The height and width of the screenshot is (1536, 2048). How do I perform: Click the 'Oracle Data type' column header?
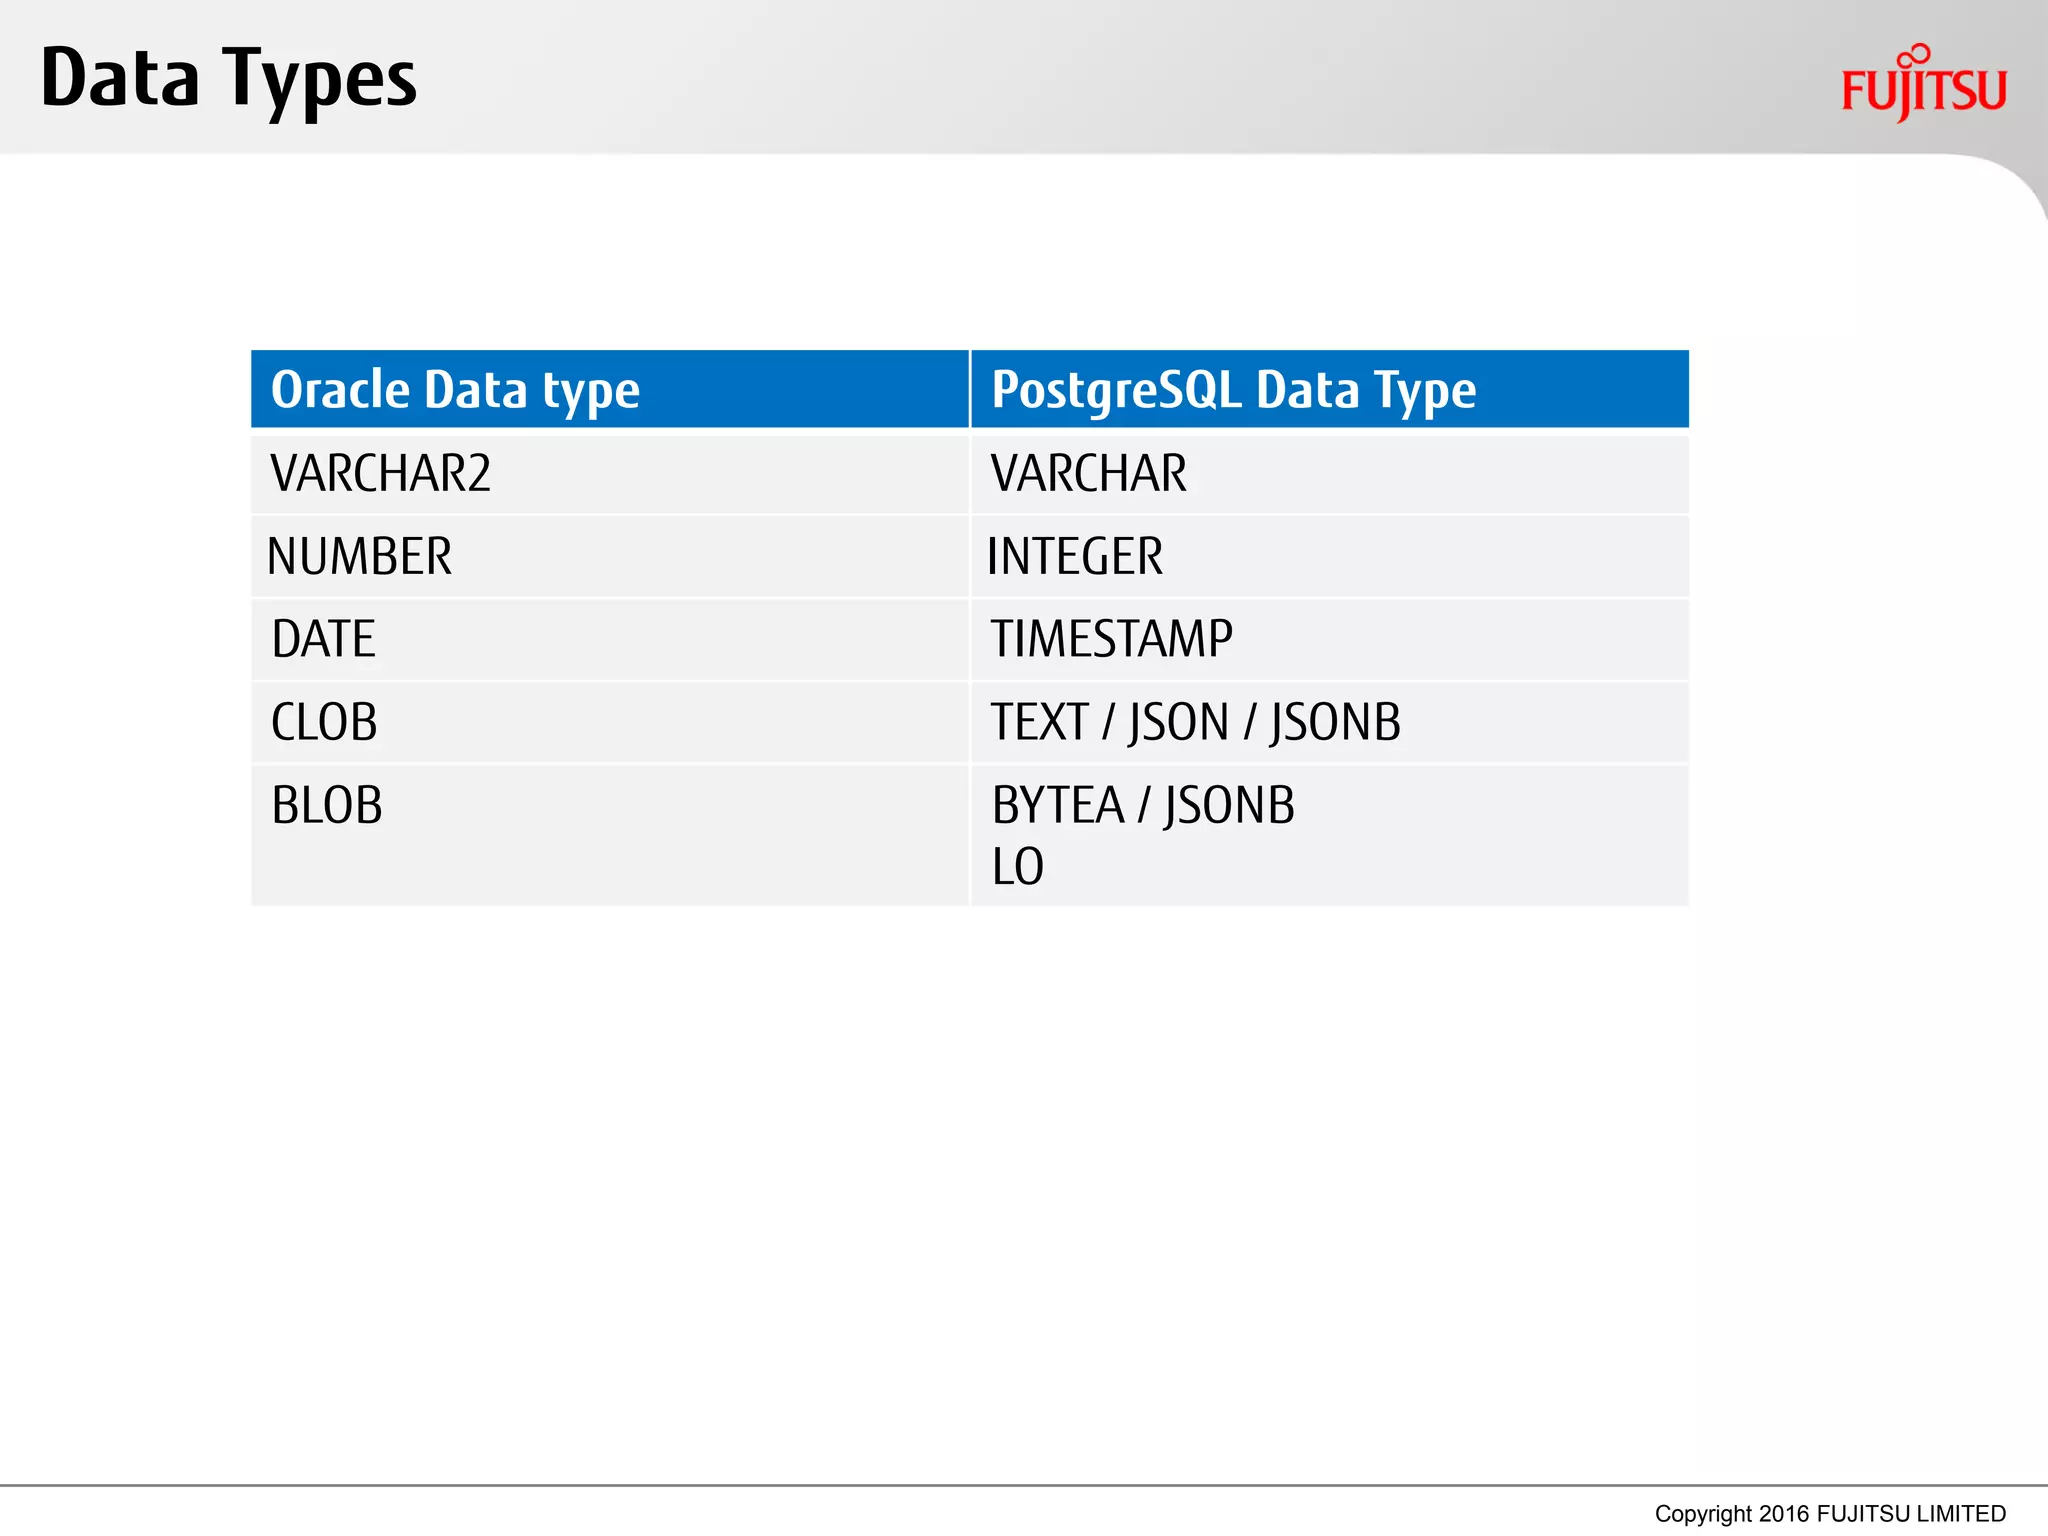pos(610,389)
